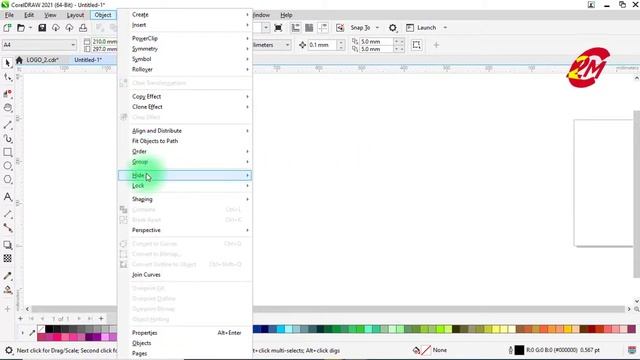The width and height of the screenshot is (640, 360).
Task: Expand the Copy Effect submenu
Action: point(185,96)
